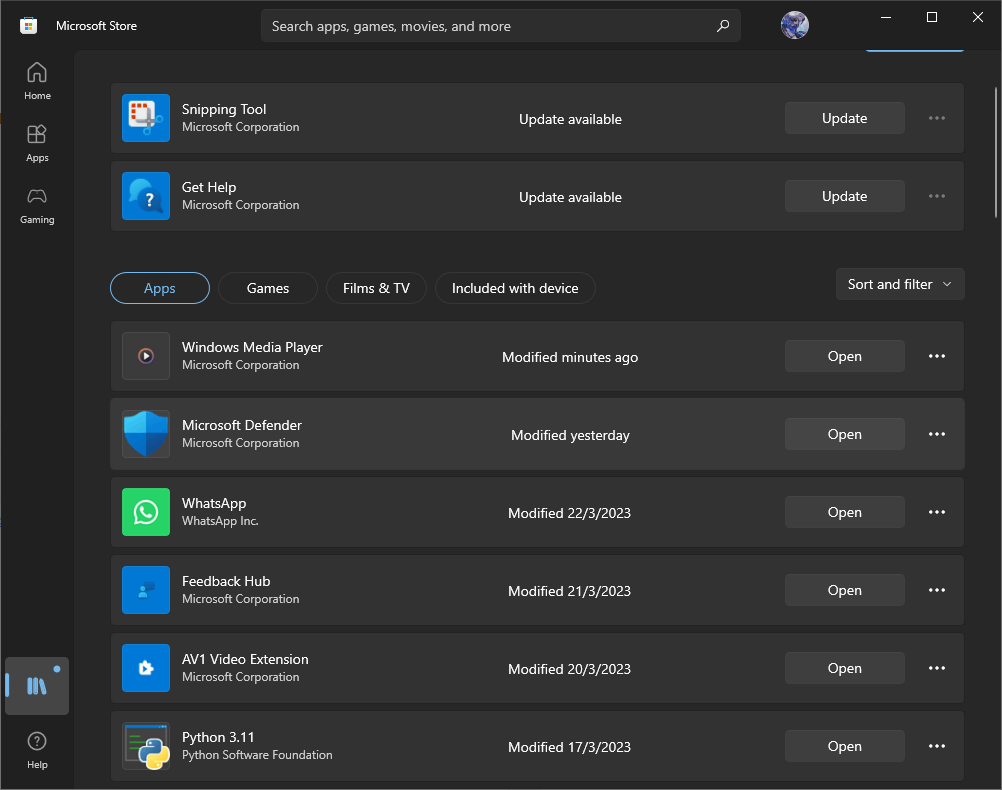The width and height of the screenshot is (1002, 790).
Task: Select the Apps filter tab
Action: (x=160, y=288)
